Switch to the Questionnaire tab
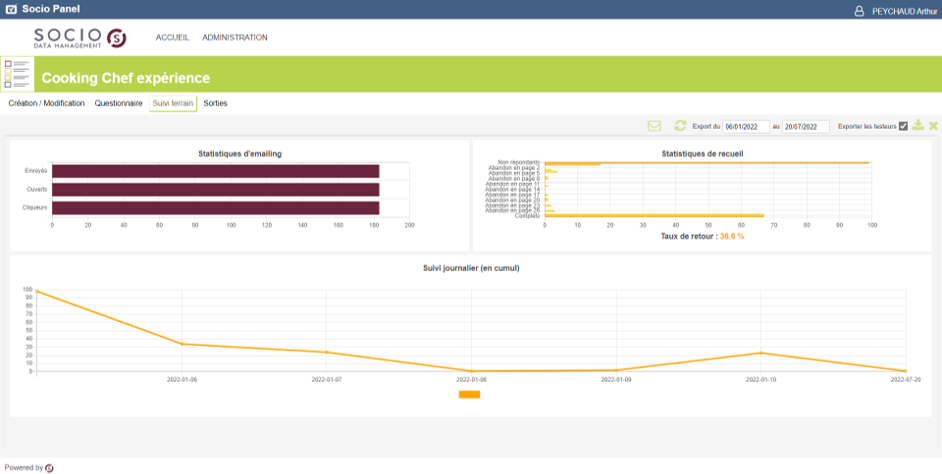 point(118,103)
